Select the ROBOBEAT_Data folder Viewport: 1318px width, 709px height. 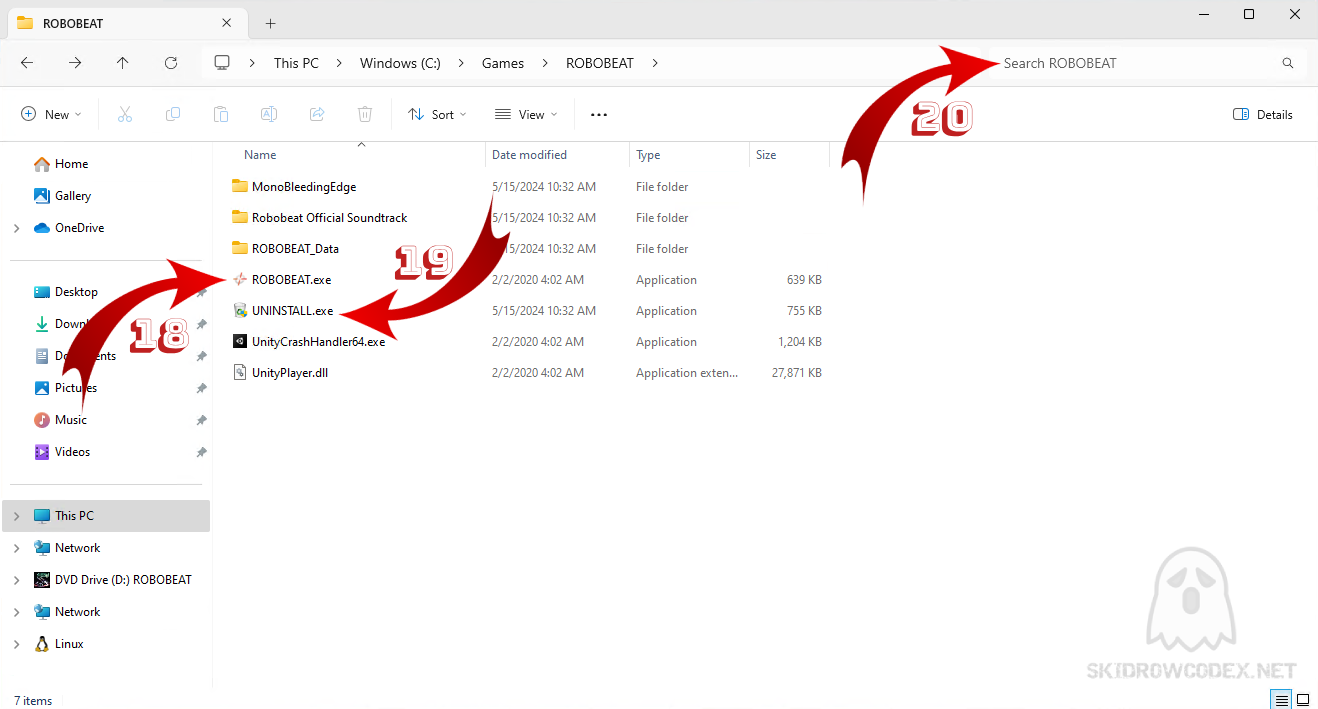point(295,249)
